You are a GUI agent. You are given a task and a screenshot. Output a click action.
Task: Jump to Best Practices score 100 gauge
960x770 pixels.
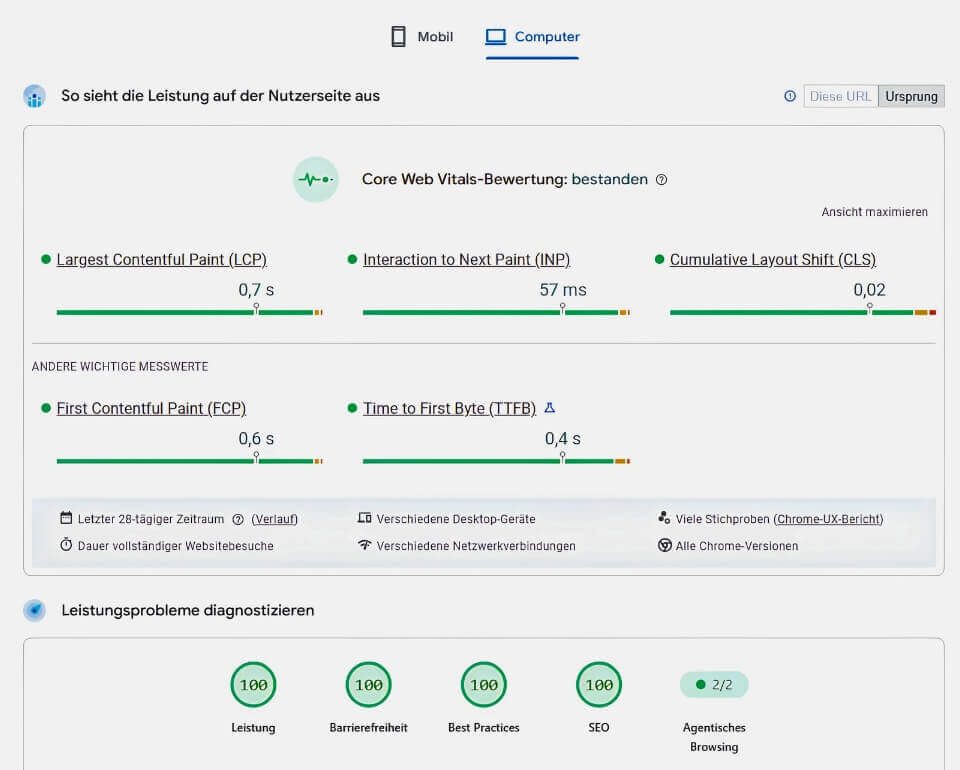coord(484,685)
